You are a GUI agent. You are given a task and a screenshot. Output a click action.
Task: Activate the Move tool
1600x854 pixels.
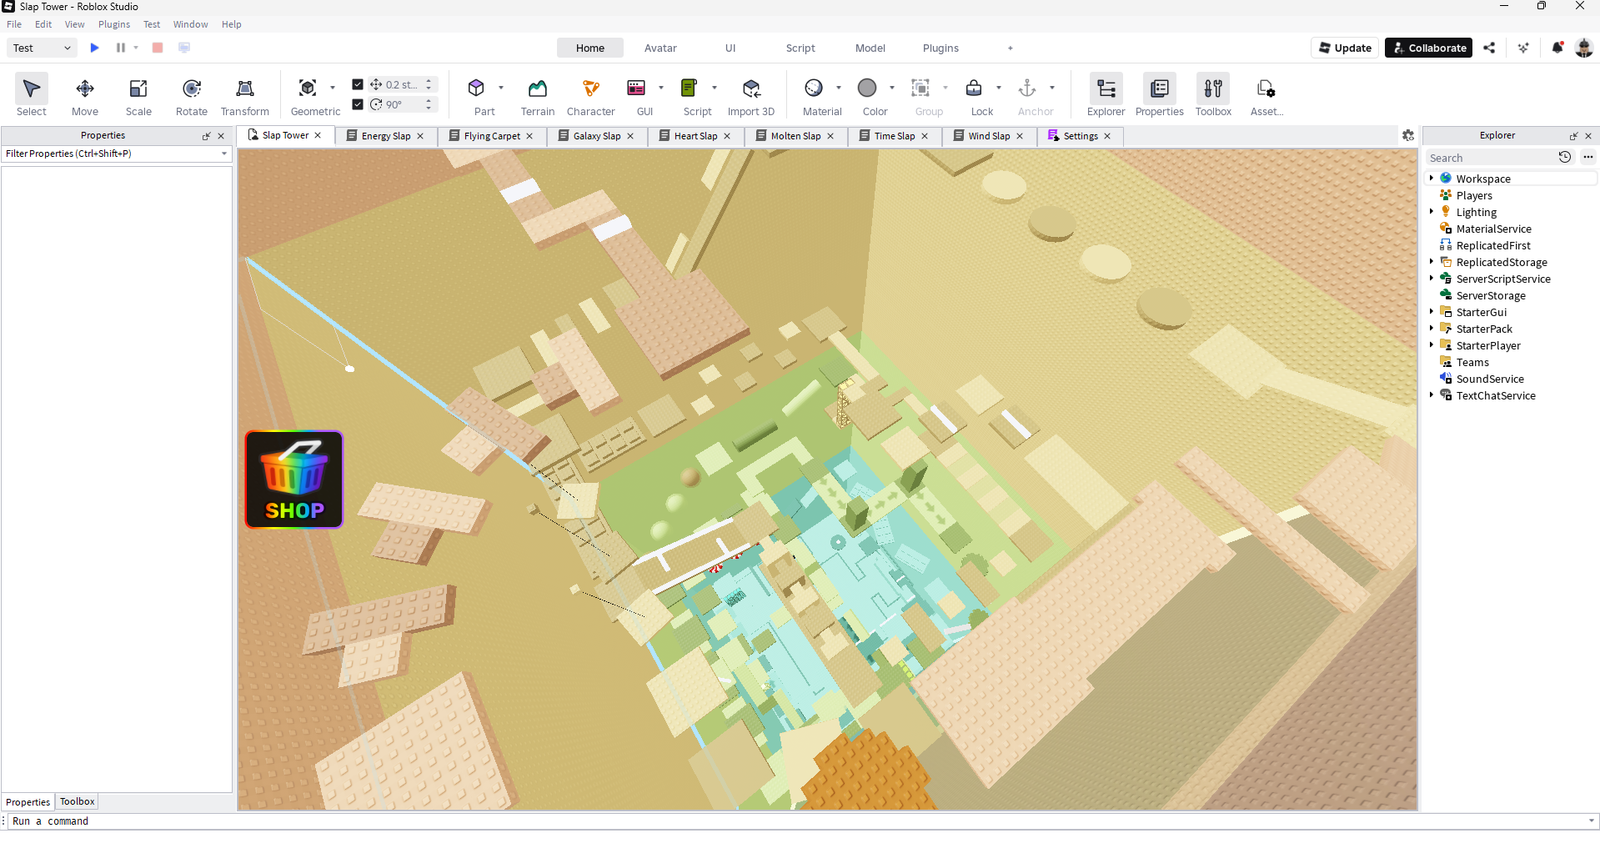tap(85, 96)
